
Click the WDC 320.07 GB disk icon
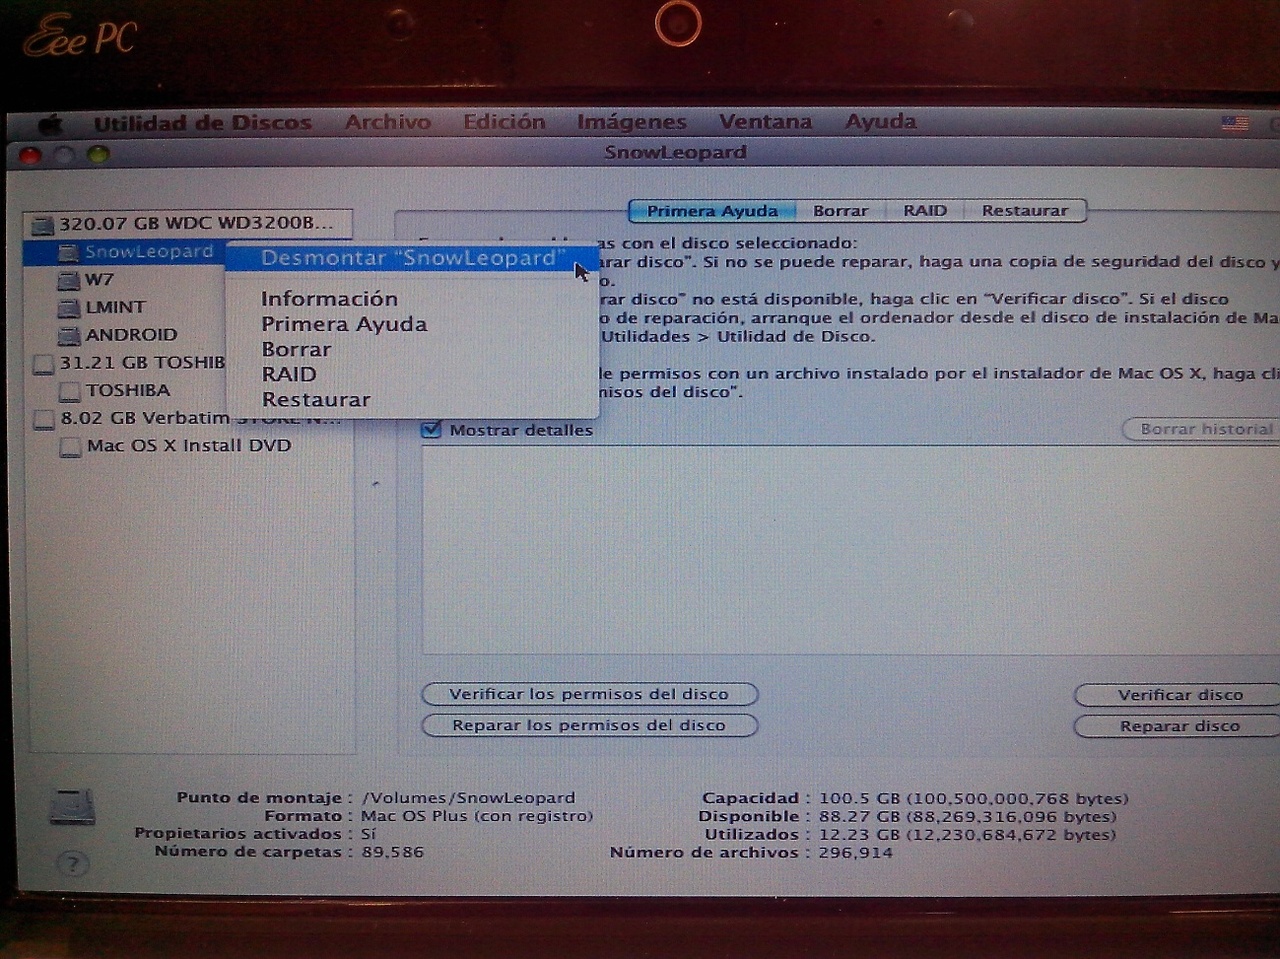click(42, 224)
